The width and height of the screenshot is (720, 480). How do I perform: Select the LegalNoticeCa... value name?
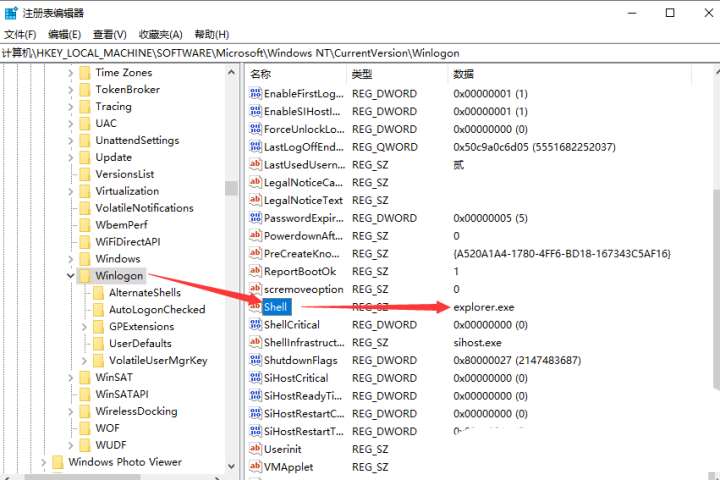304,182
